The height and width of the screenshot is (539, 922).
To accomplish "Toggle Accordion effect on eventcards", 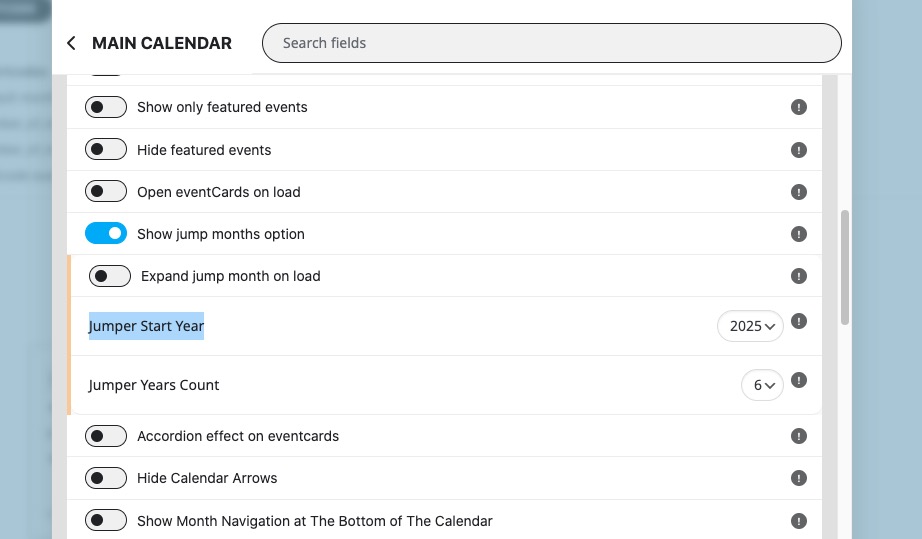I will click(x=106, y=436).
